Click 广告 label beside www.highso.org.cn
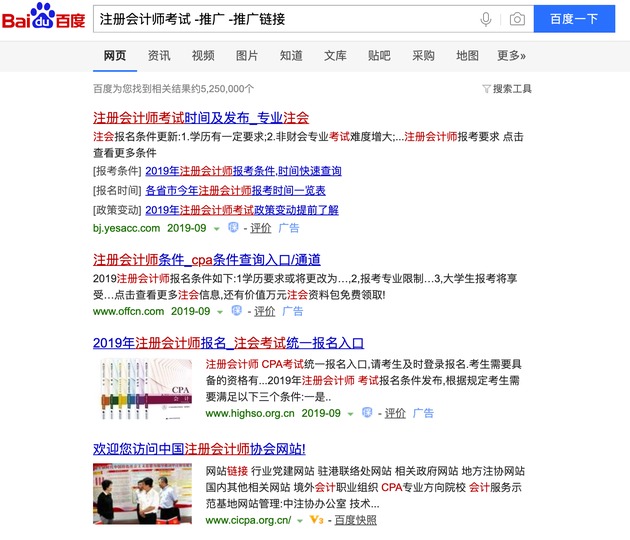 tap(423, 413)
